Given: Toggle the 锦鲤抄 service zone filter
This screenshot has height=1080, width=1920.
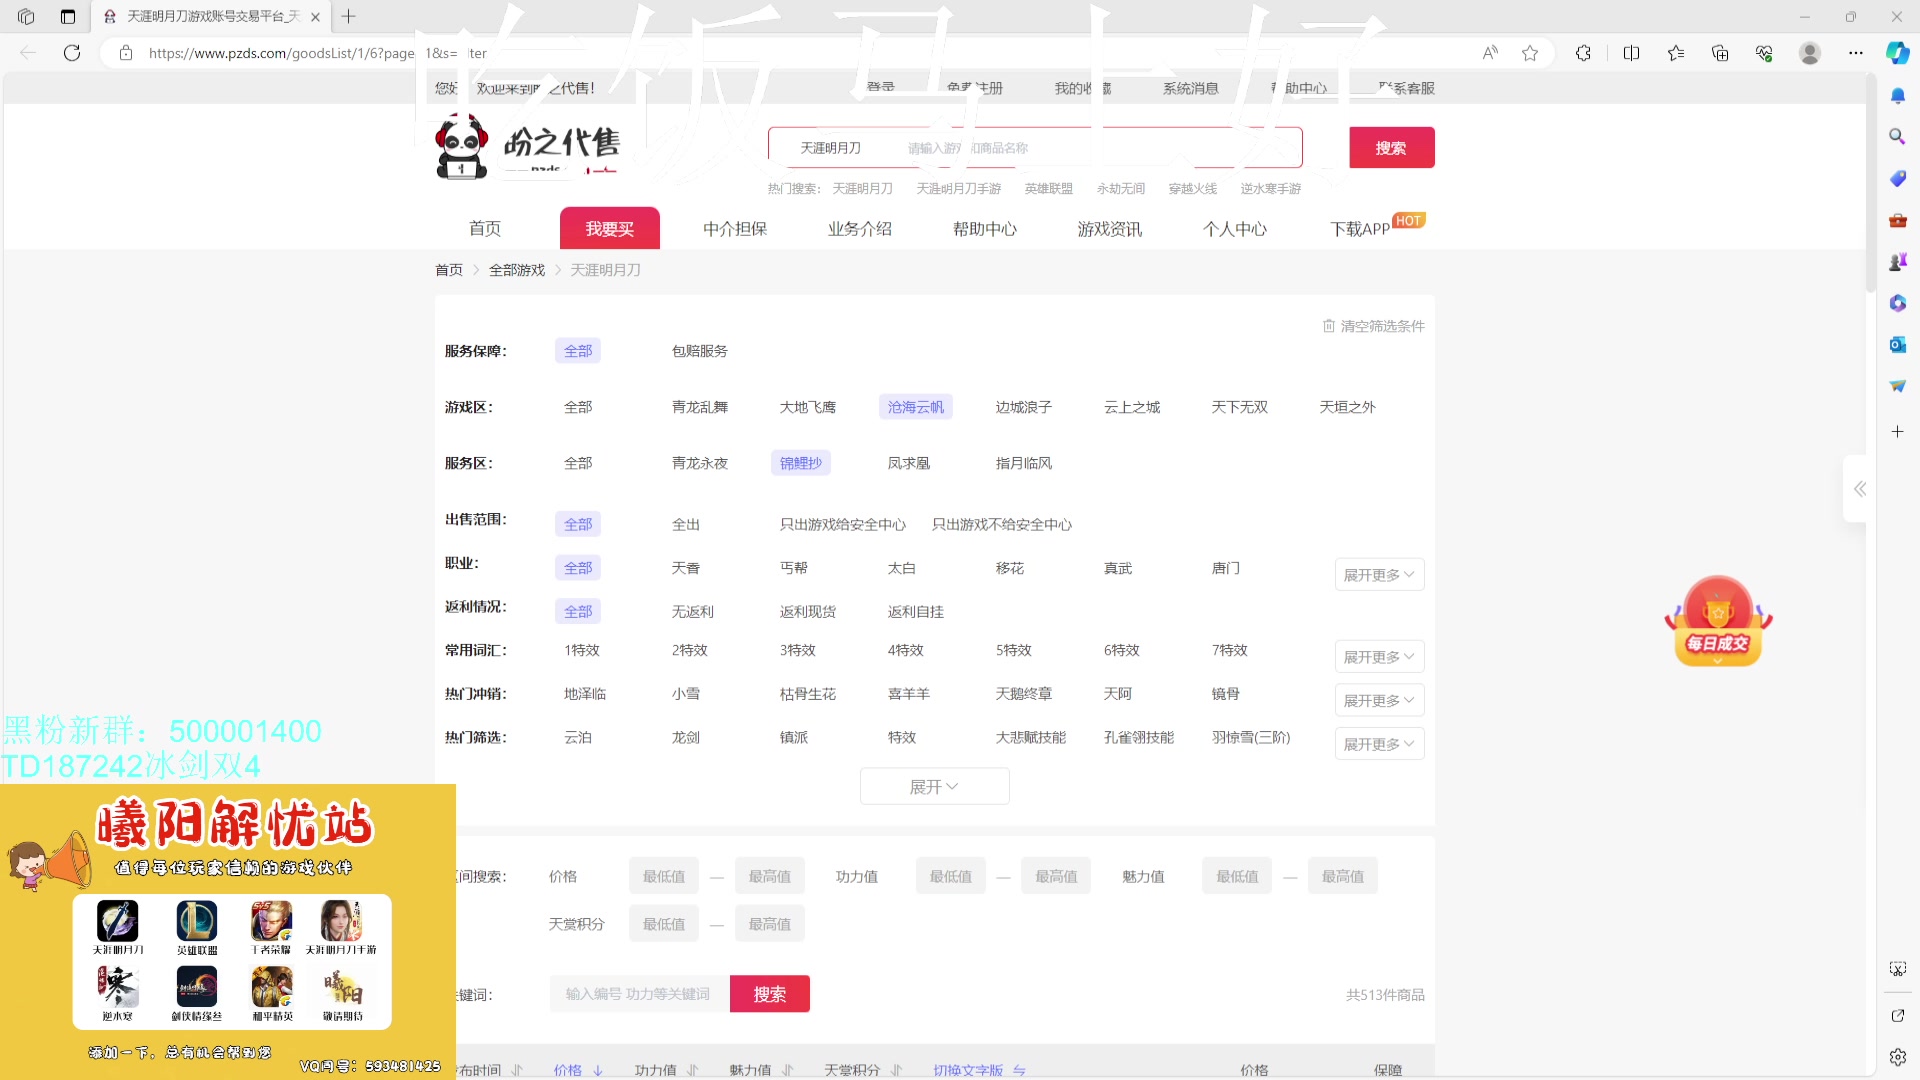Looking at the screenshot, I should 800,462.
